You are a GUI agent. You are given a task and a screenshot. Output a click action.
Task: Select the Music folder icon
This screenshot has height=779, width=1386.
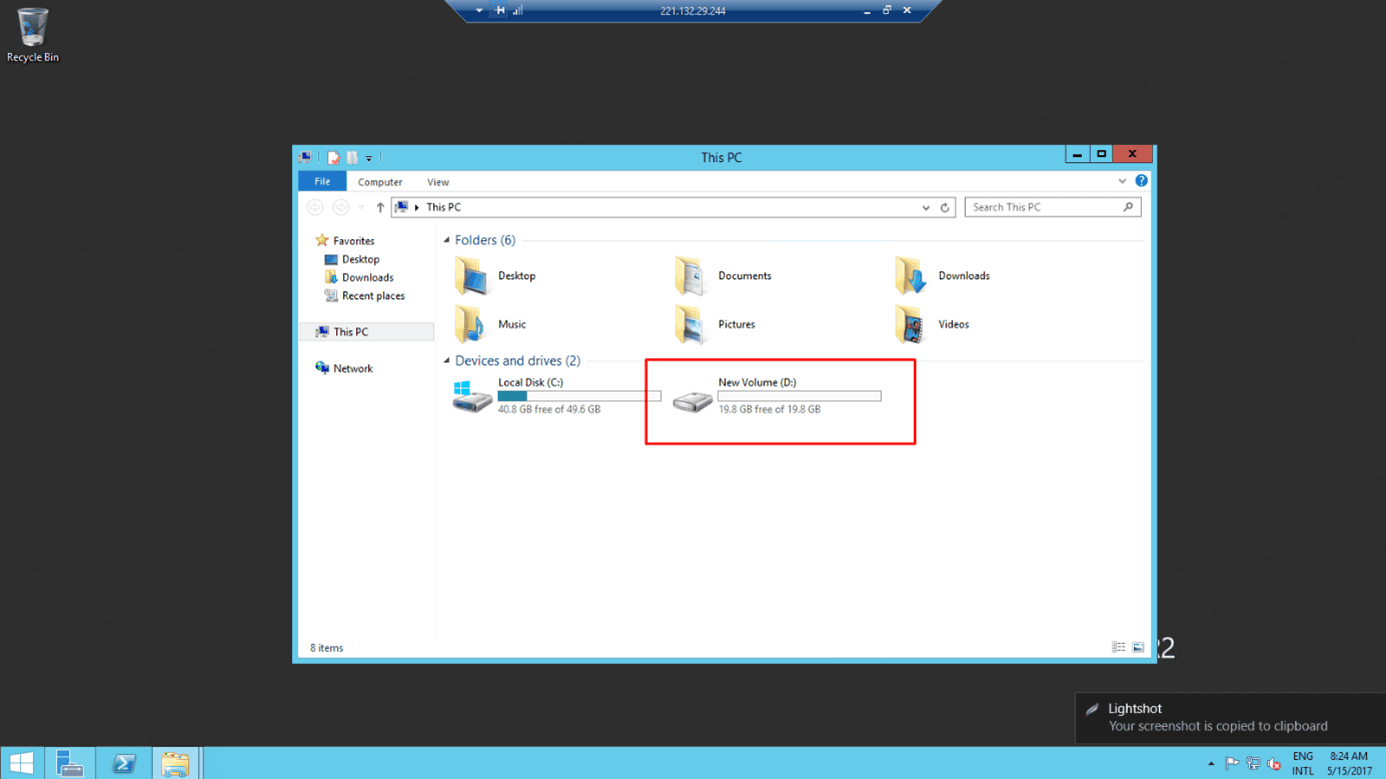(470, 324)
